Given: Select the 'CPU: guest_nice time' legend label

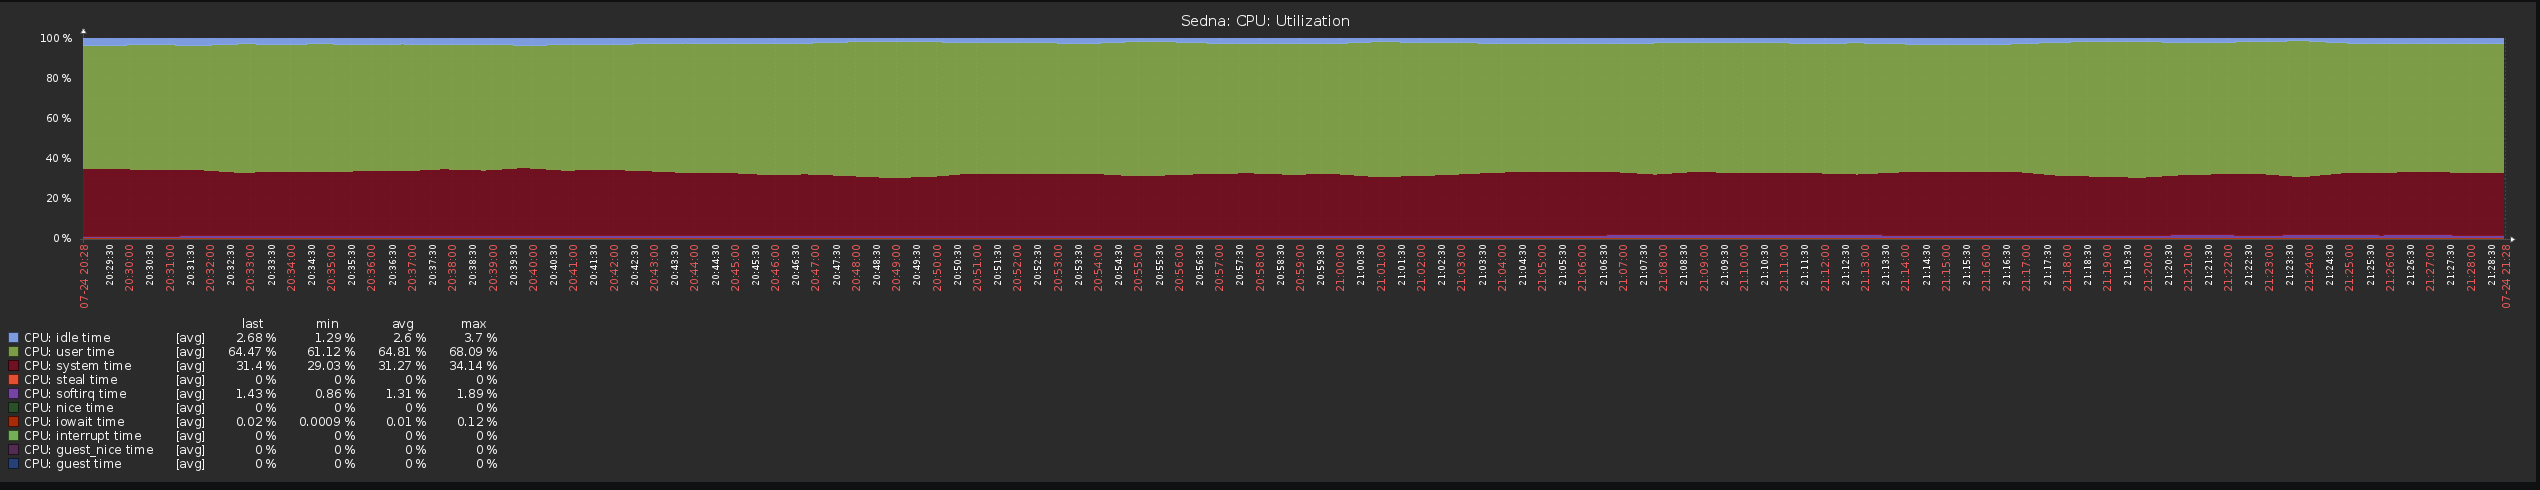Looking at the screenshot, I should pos(88,450).
